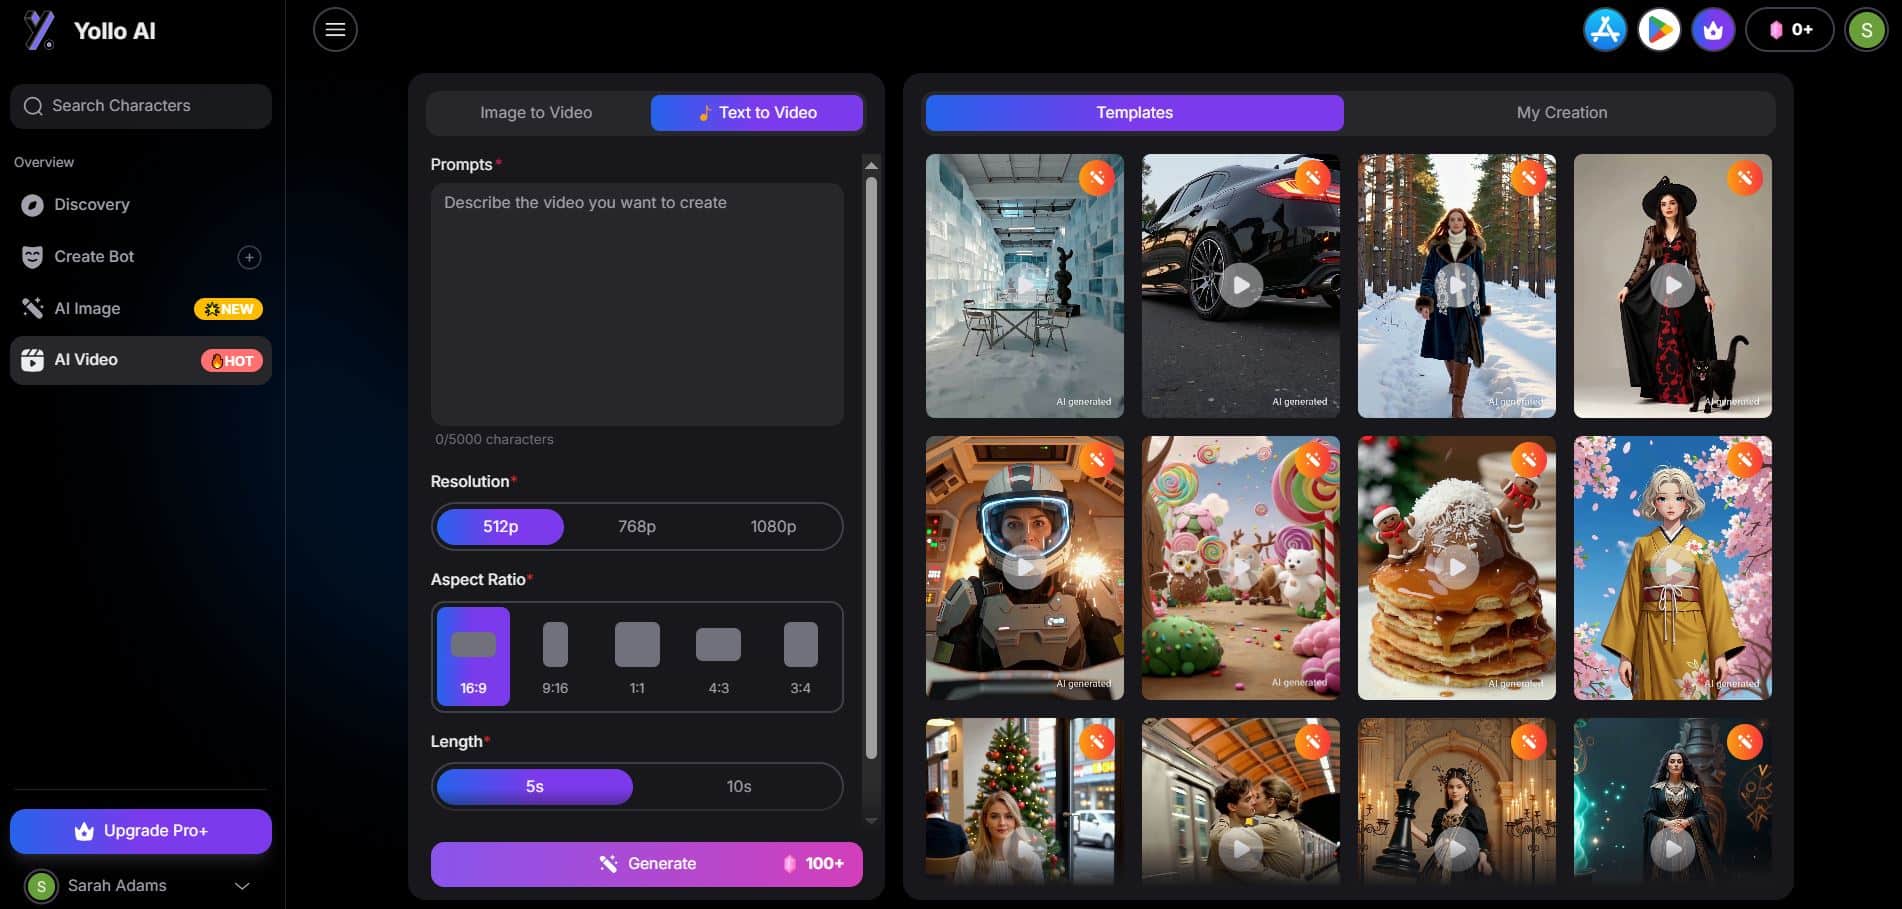
Task: Click orange wand icon on astronaut template
Action: pos(1097,460)
